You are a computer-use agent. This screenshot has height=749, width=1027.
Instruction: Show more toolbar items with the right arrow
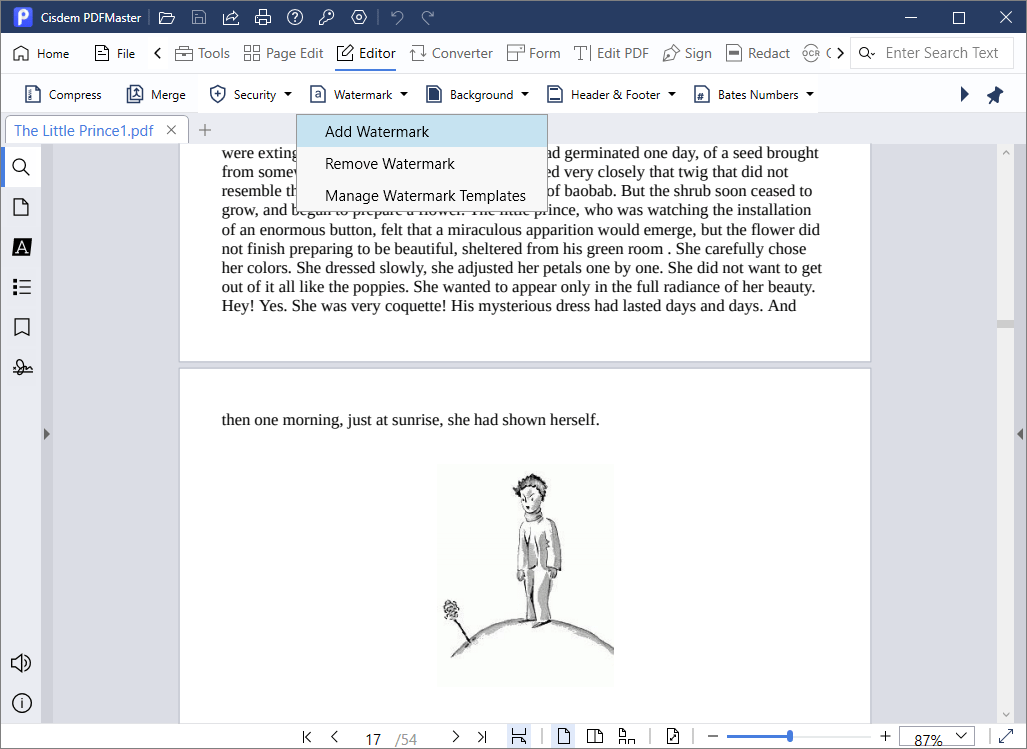click(964, 95)
